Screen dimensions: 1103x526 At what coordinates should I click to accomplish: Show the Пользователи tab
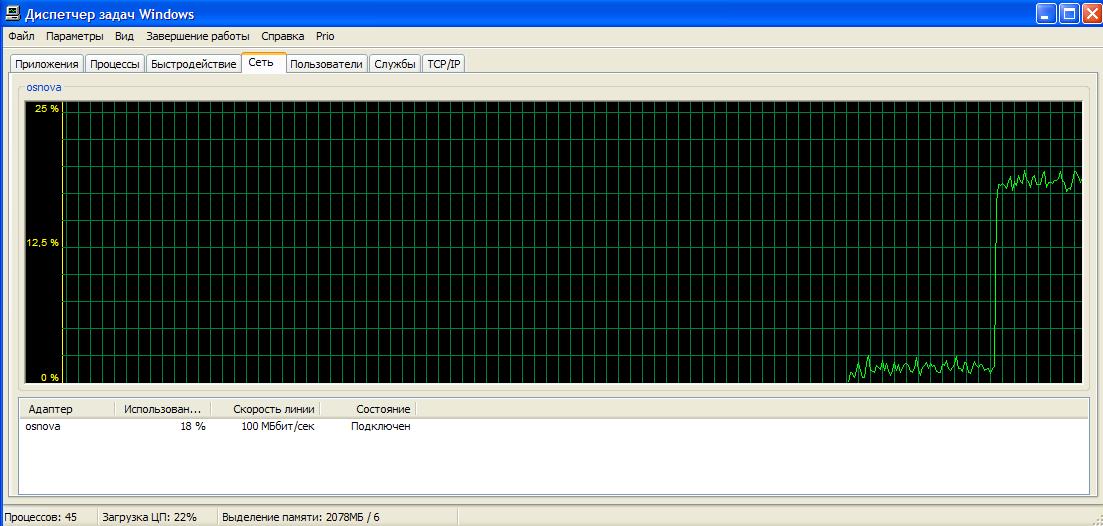(x=326, y=64)
